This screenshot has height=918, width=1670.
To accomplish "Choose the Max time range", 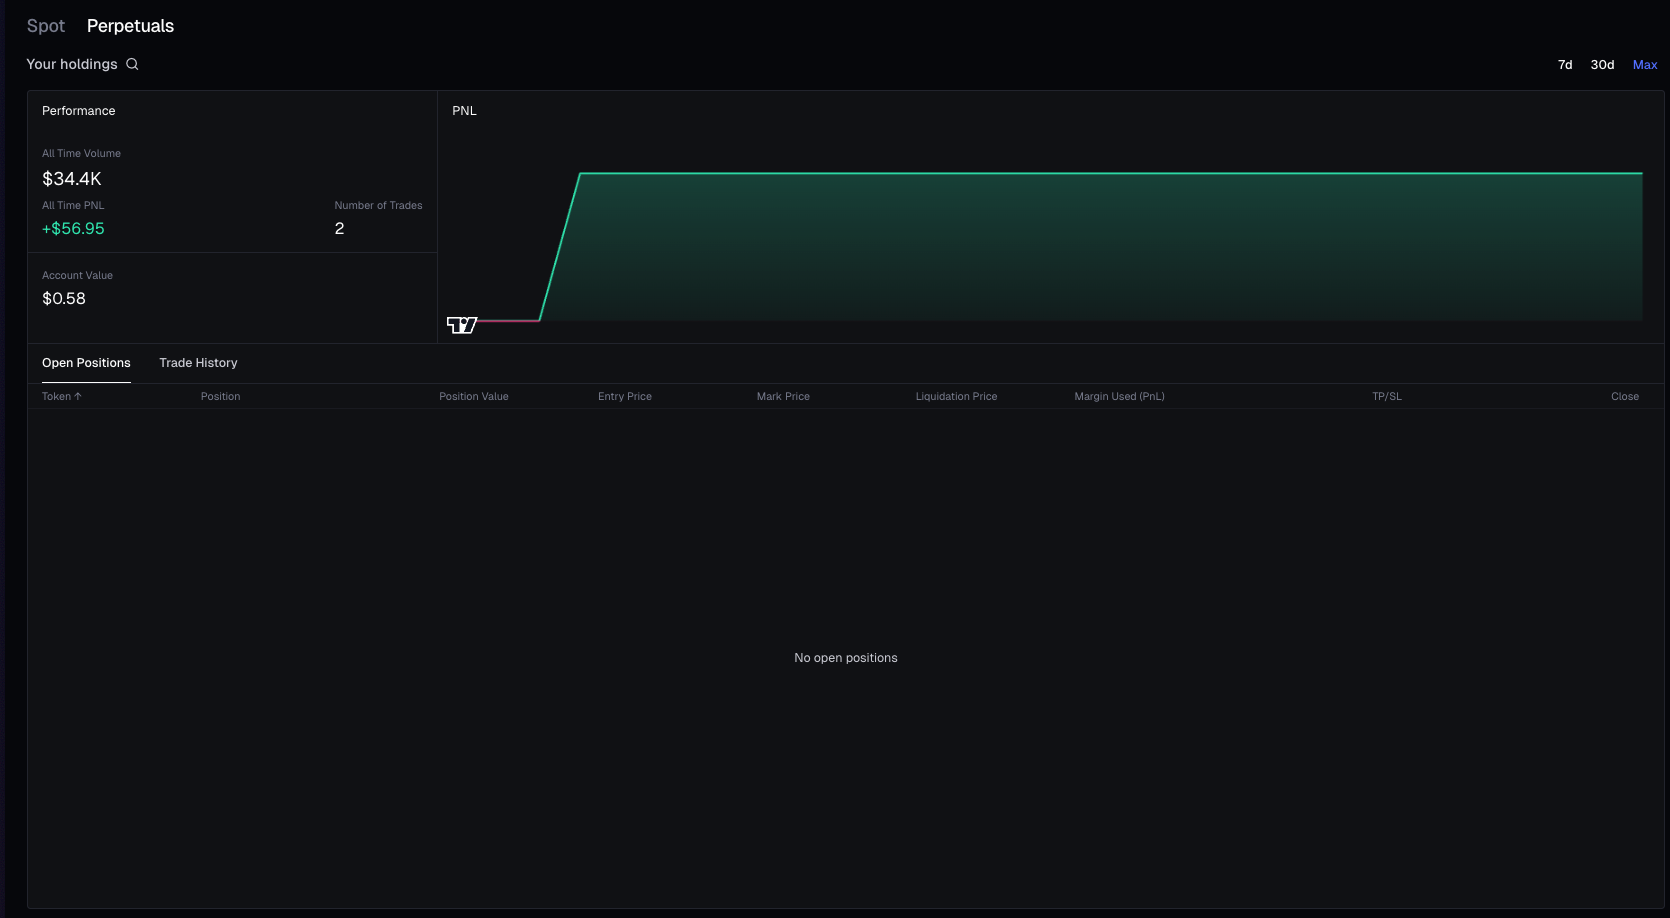I will click(1644, 65).
